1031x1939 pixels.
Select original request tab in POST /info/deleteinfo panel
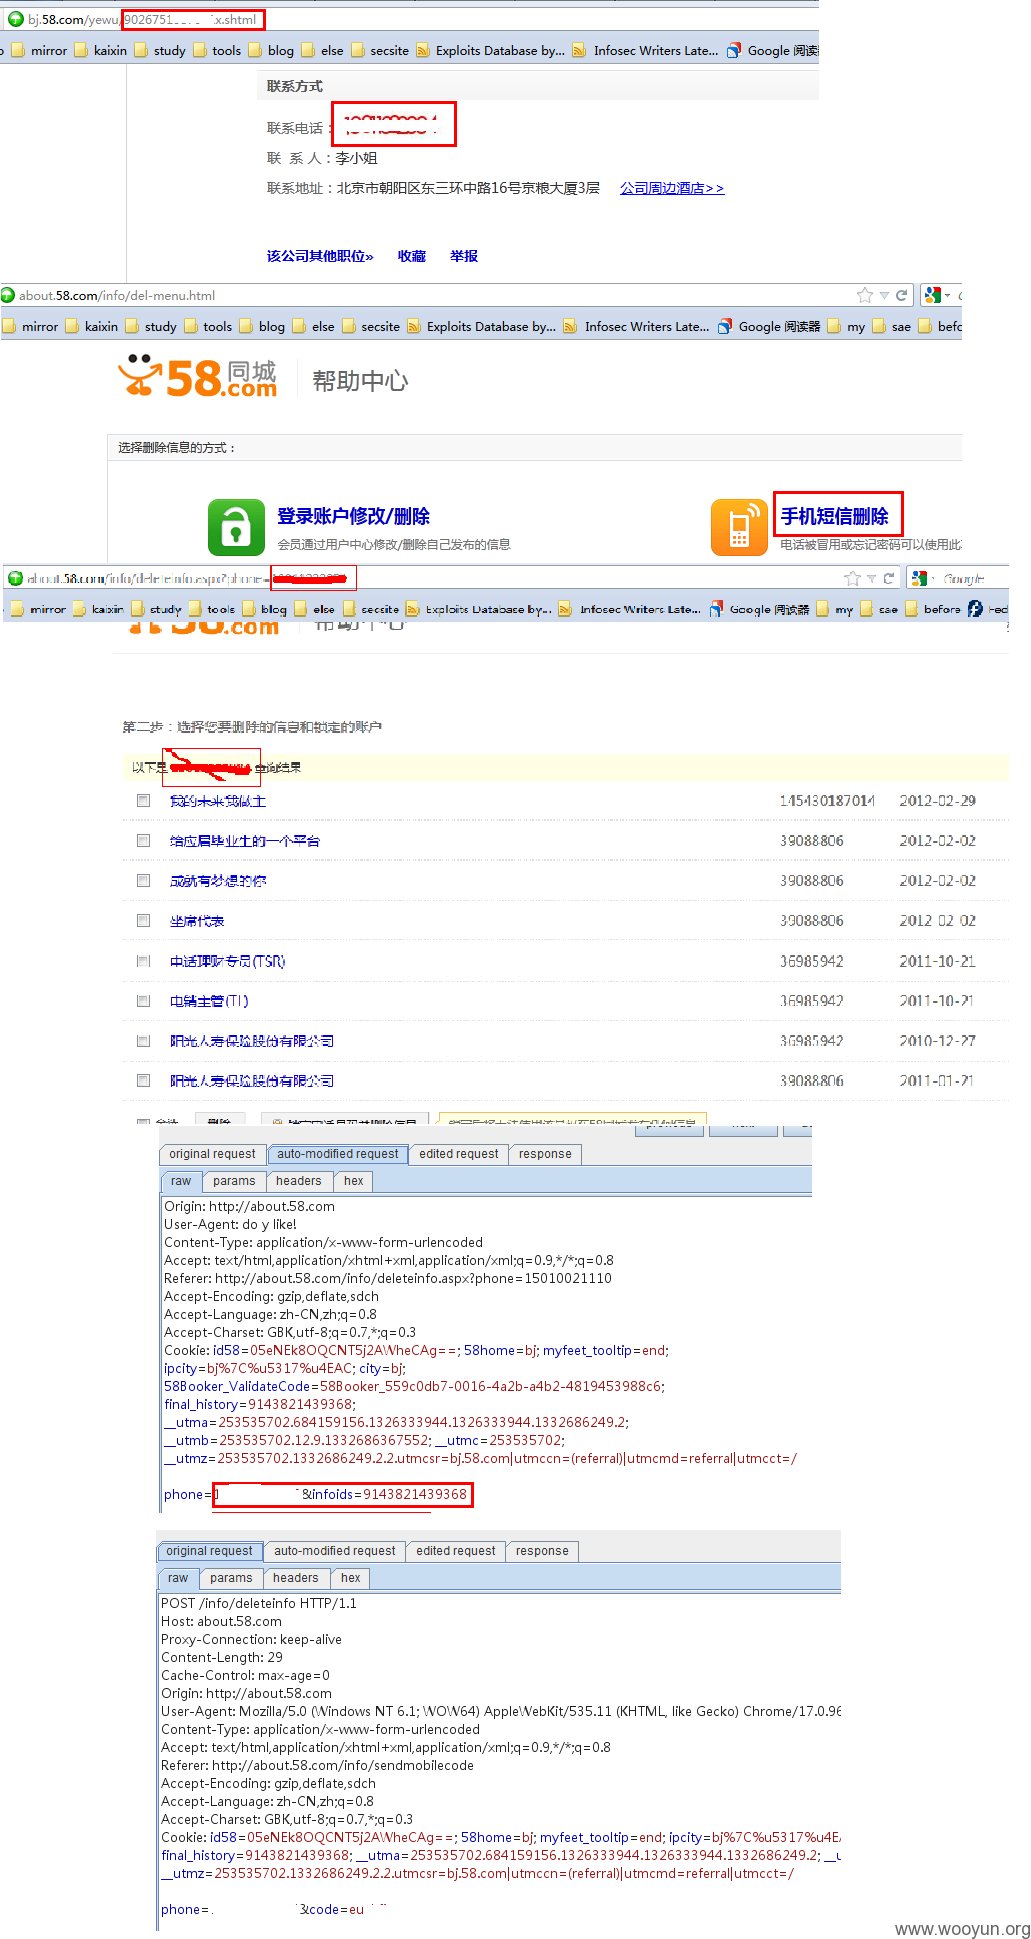(210, 1551)
